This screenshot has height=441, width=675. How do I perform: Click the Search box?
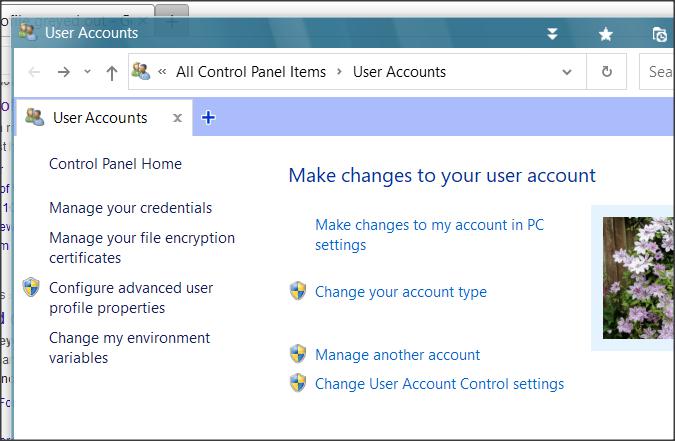click(x=657, y=71)
